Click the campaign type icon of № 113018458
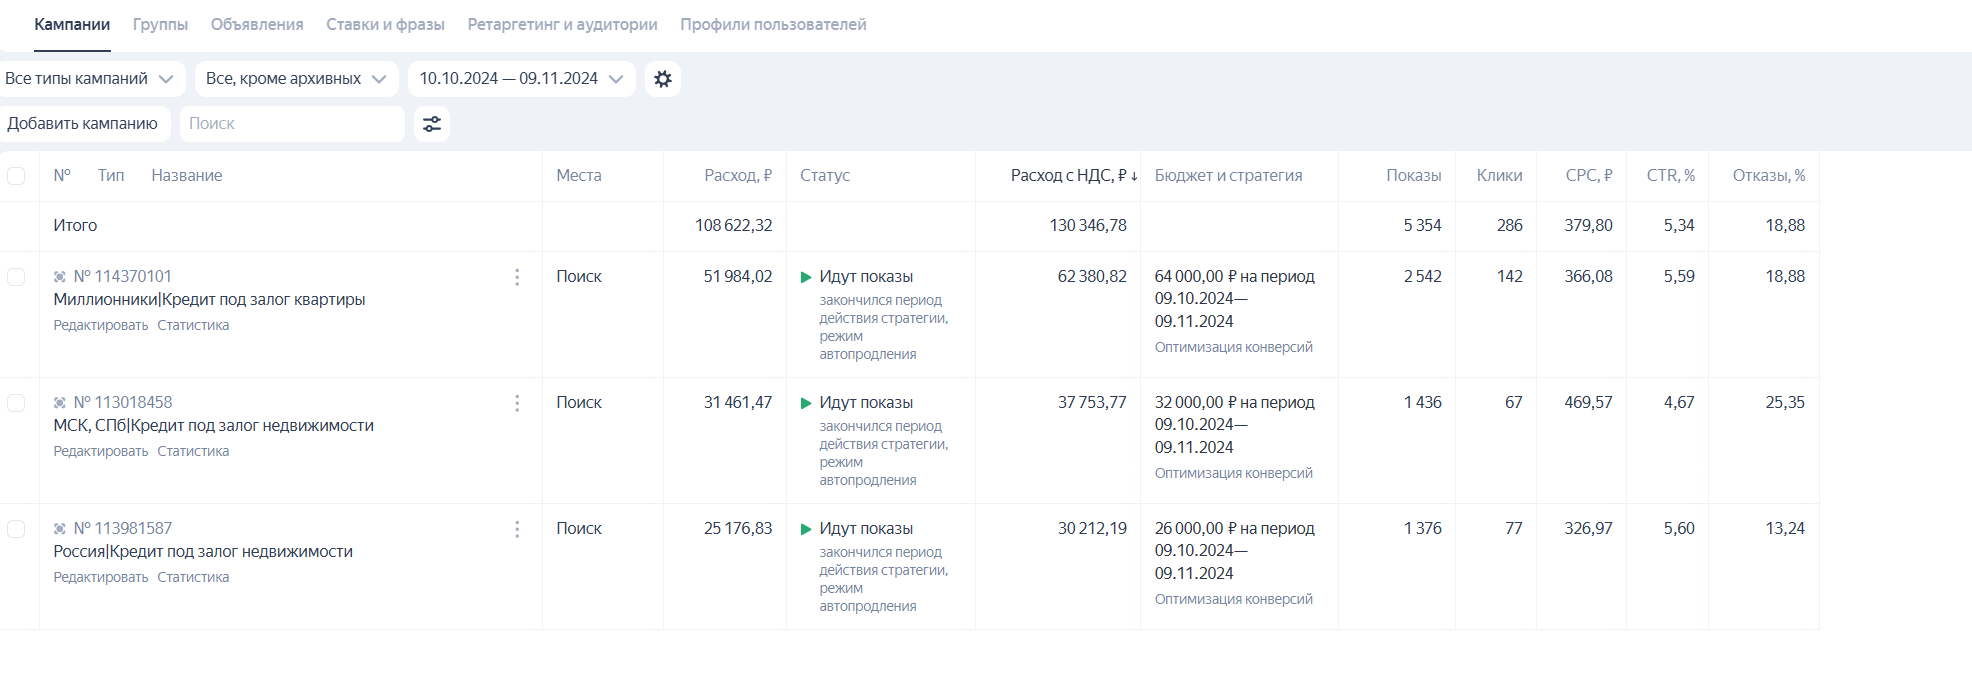 (60, 403)
